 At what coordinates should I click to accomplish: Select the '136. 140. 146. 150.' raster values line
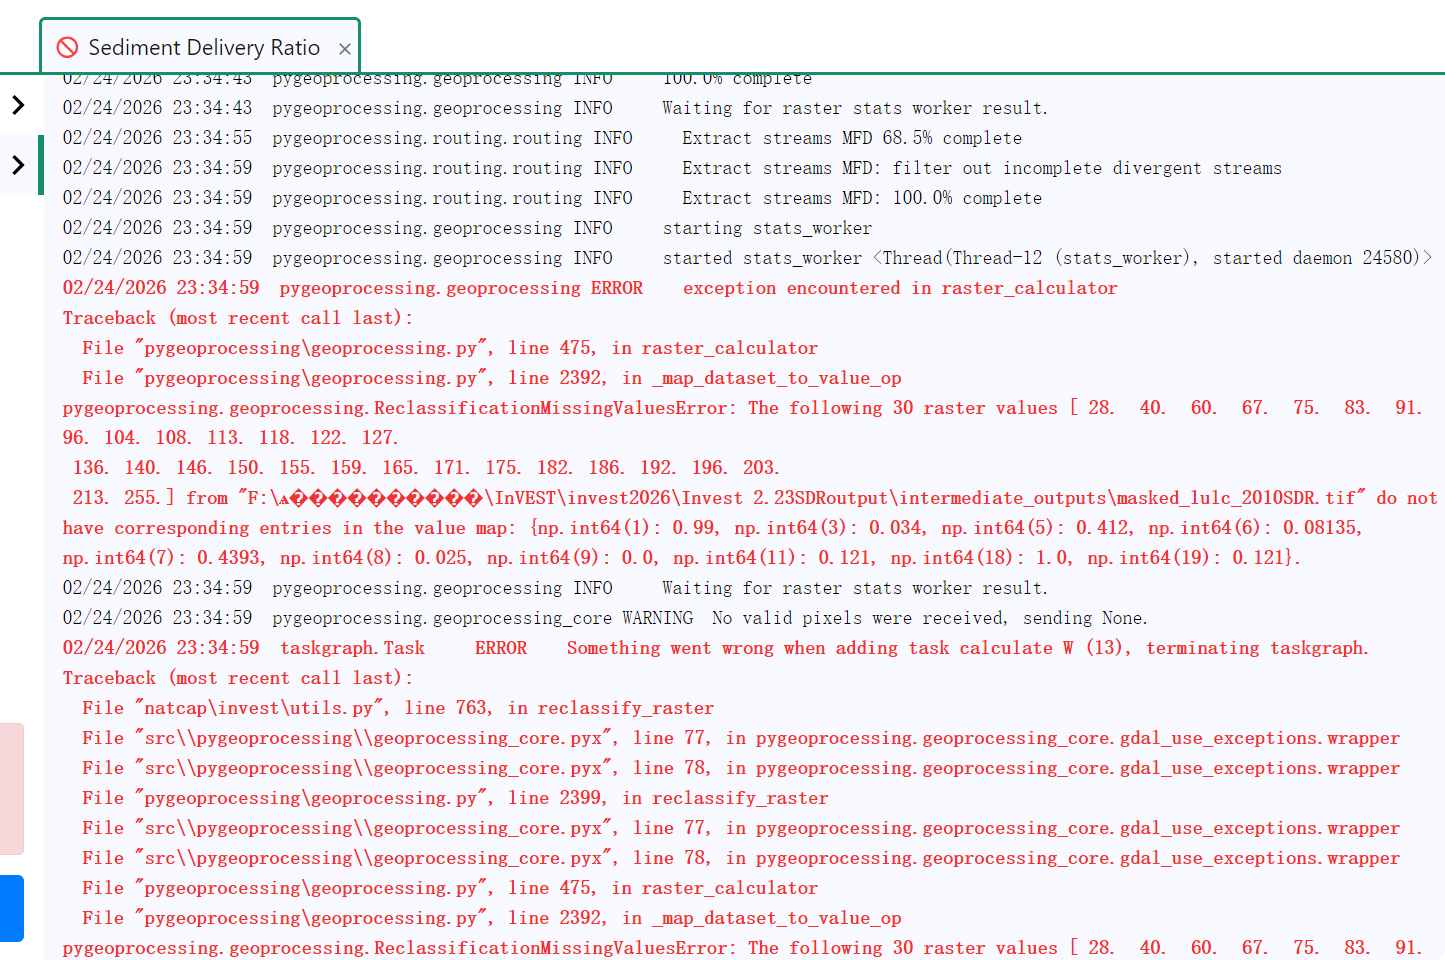point(426,468)
